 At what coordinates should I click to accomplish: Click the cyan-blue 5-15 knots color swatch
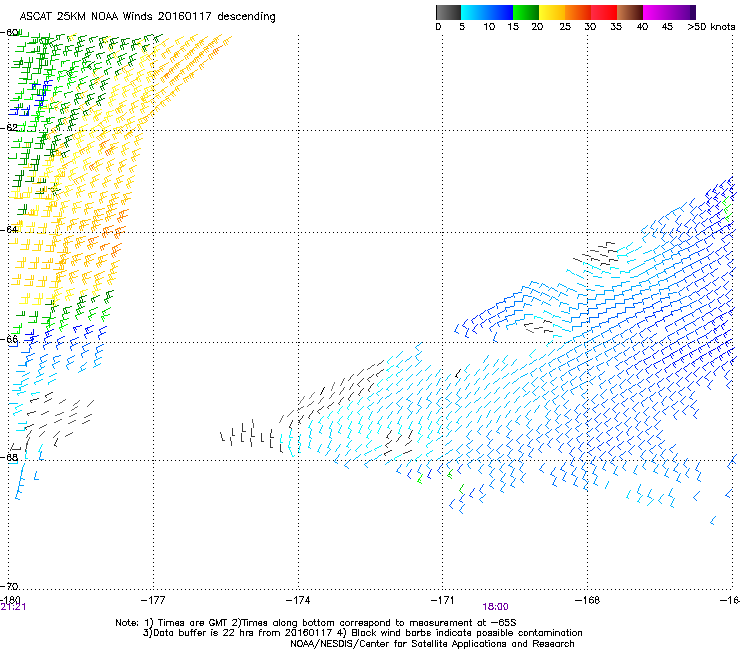click(487, 12)
